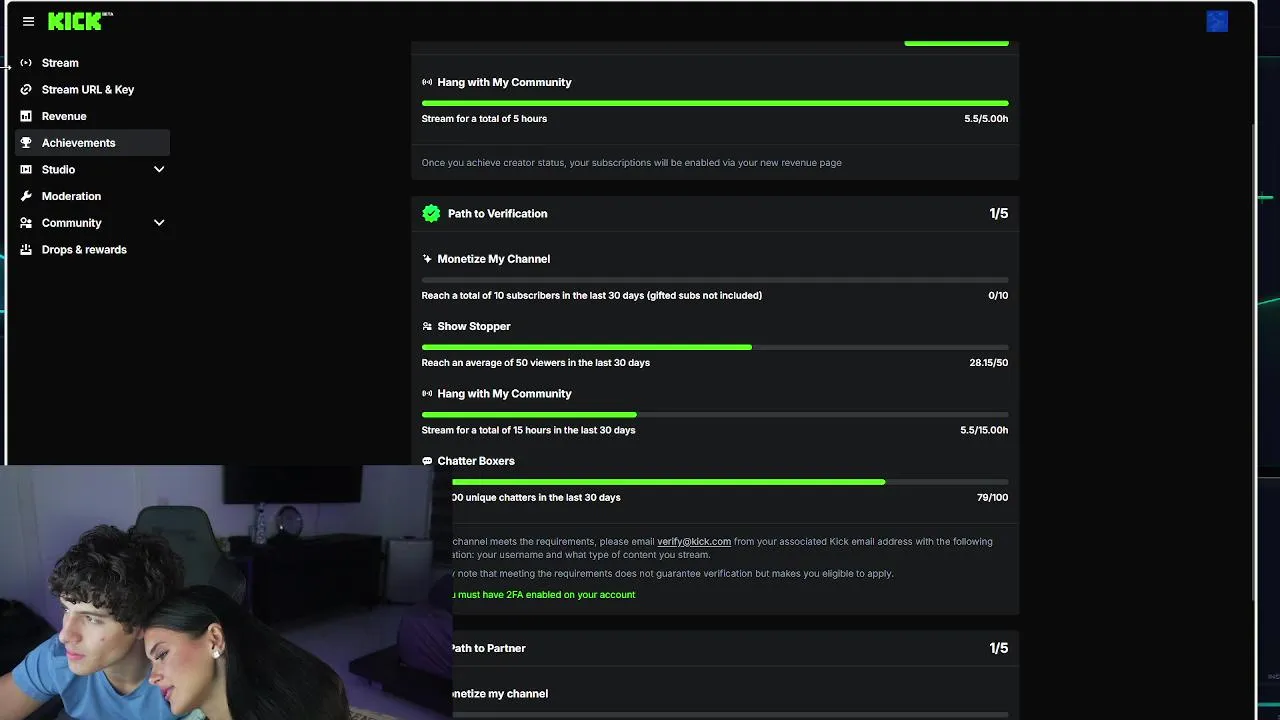Click the Moderation wrench icon
This screenshot has width=1280, height=720.
(26, 196)
